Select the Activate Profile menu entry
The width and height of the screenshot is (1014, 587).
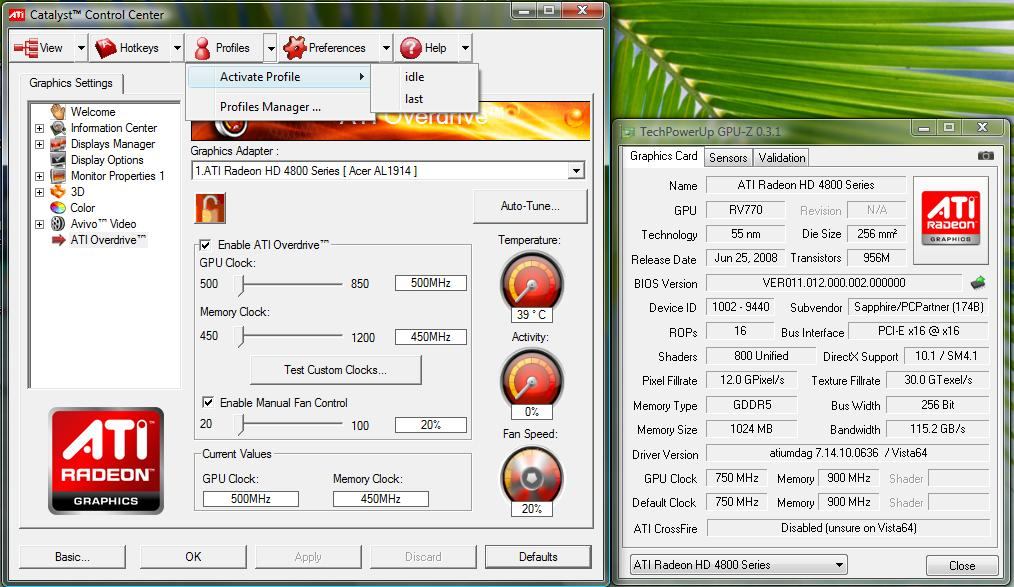[x=279, y=76]
